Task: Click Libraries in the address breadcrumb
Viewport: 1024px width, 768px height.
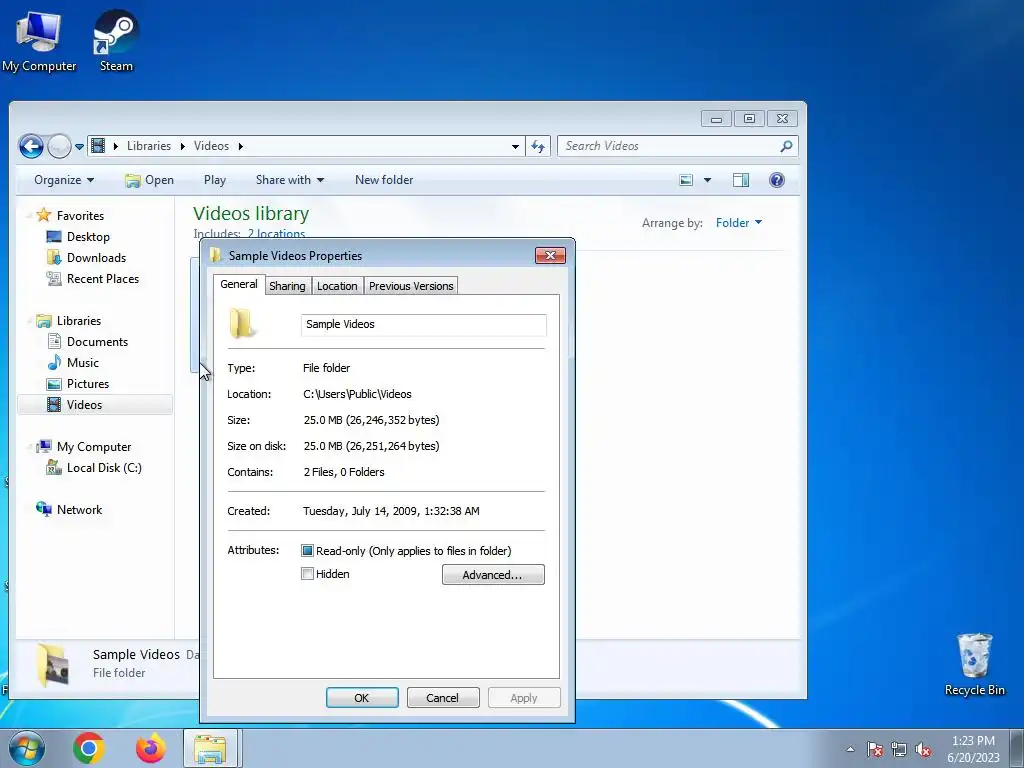Action: tap(149, 146)
